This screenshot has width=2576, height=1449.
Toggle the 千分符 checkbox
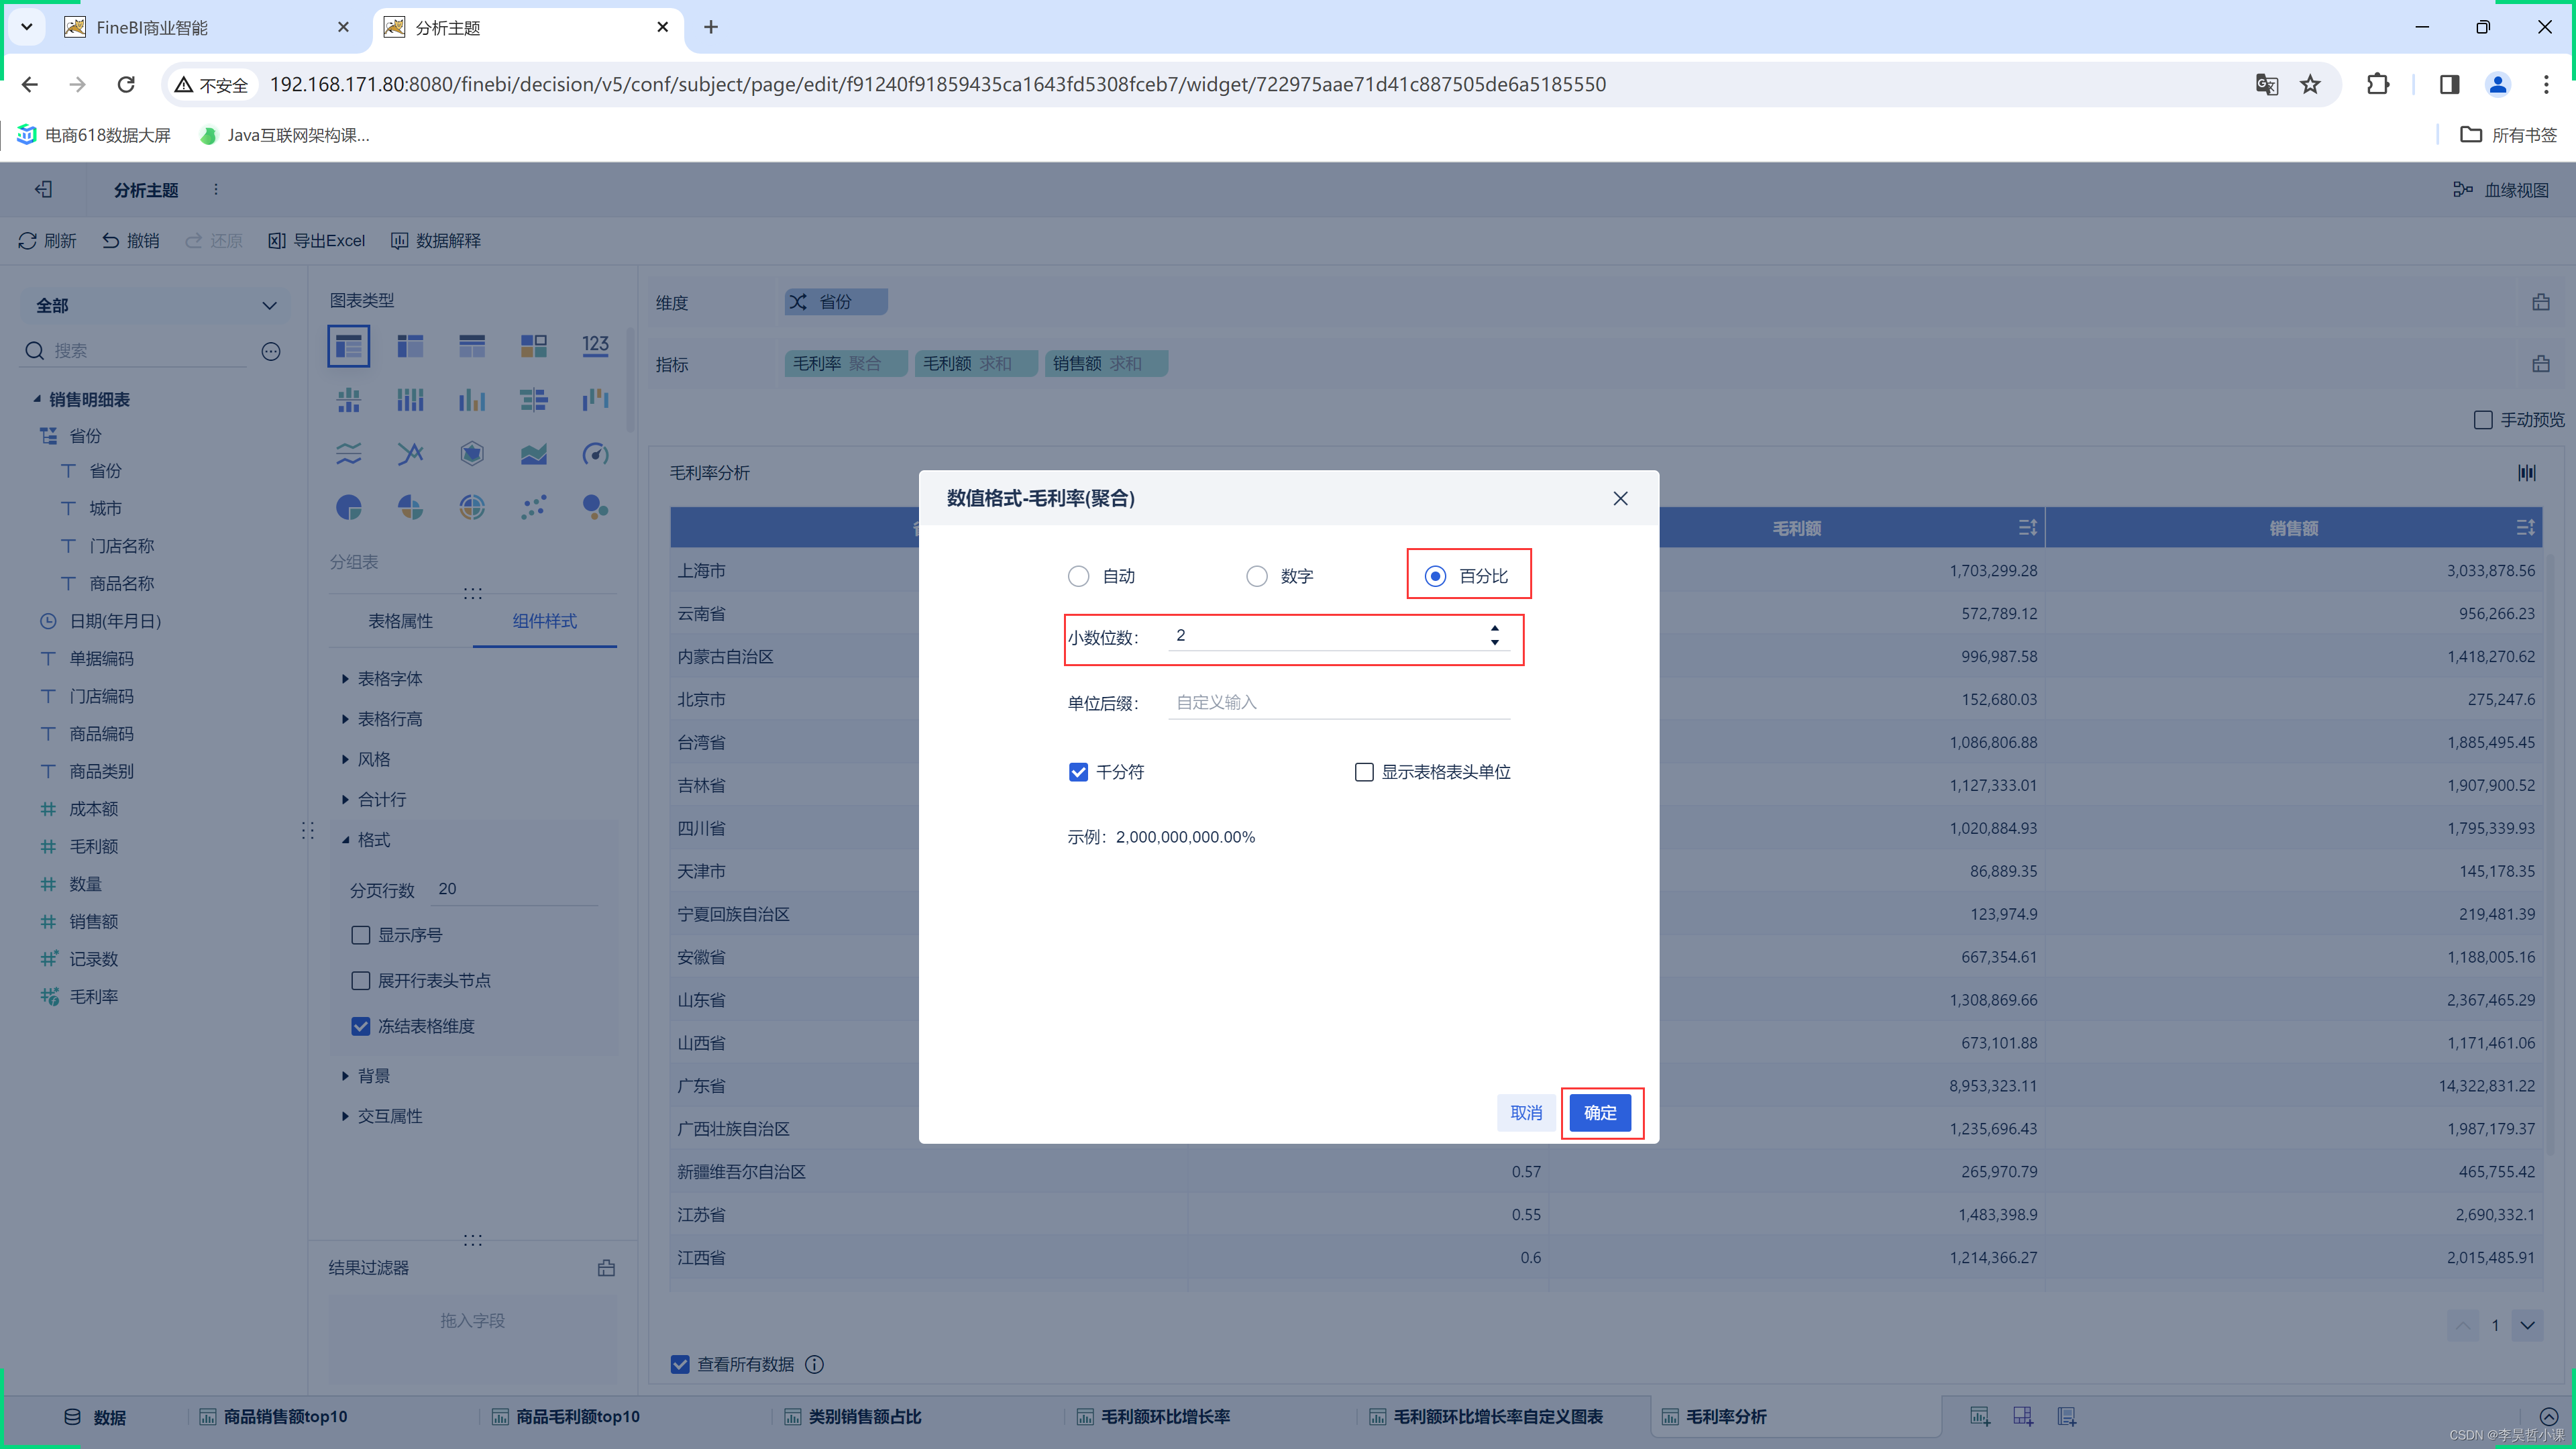click(x=1078, y=772)
